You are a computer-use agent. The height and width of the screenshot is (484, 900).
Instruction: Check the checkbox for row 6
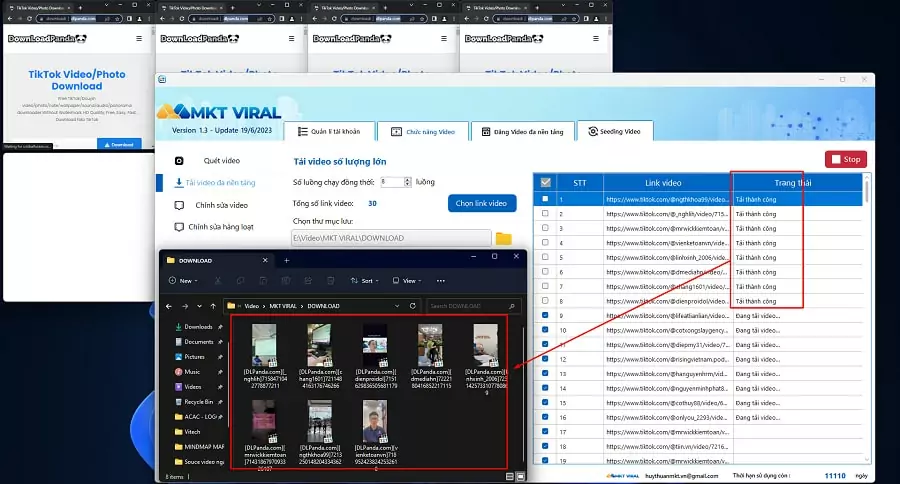[x=545, y=272]
